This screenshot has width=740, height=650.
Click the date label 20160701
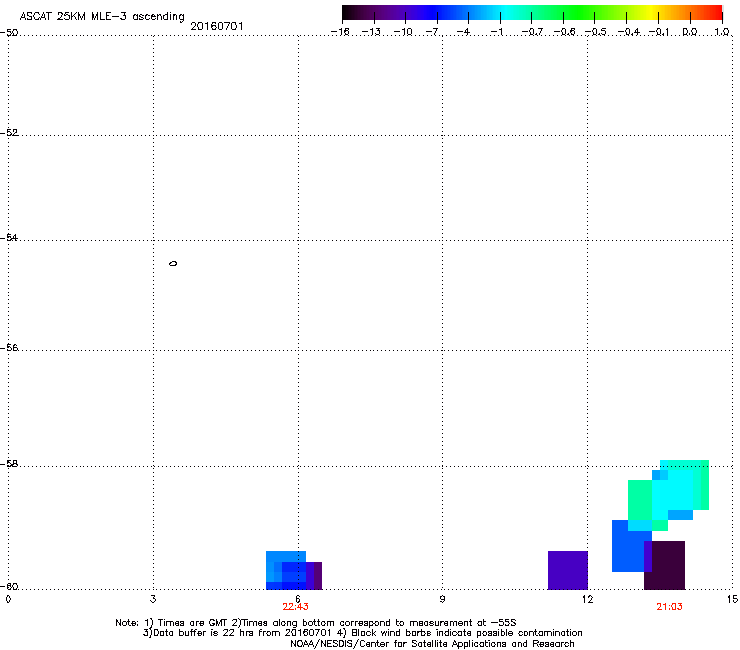click(x=217, y=26)
